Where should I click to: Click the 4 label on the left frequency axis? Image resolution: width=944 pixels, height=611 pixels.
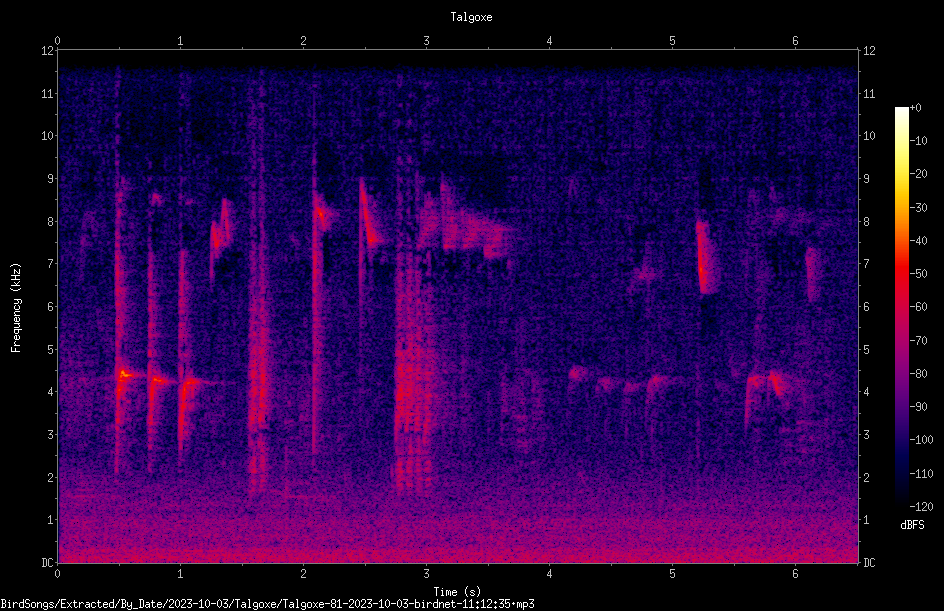tap(51, 392)
